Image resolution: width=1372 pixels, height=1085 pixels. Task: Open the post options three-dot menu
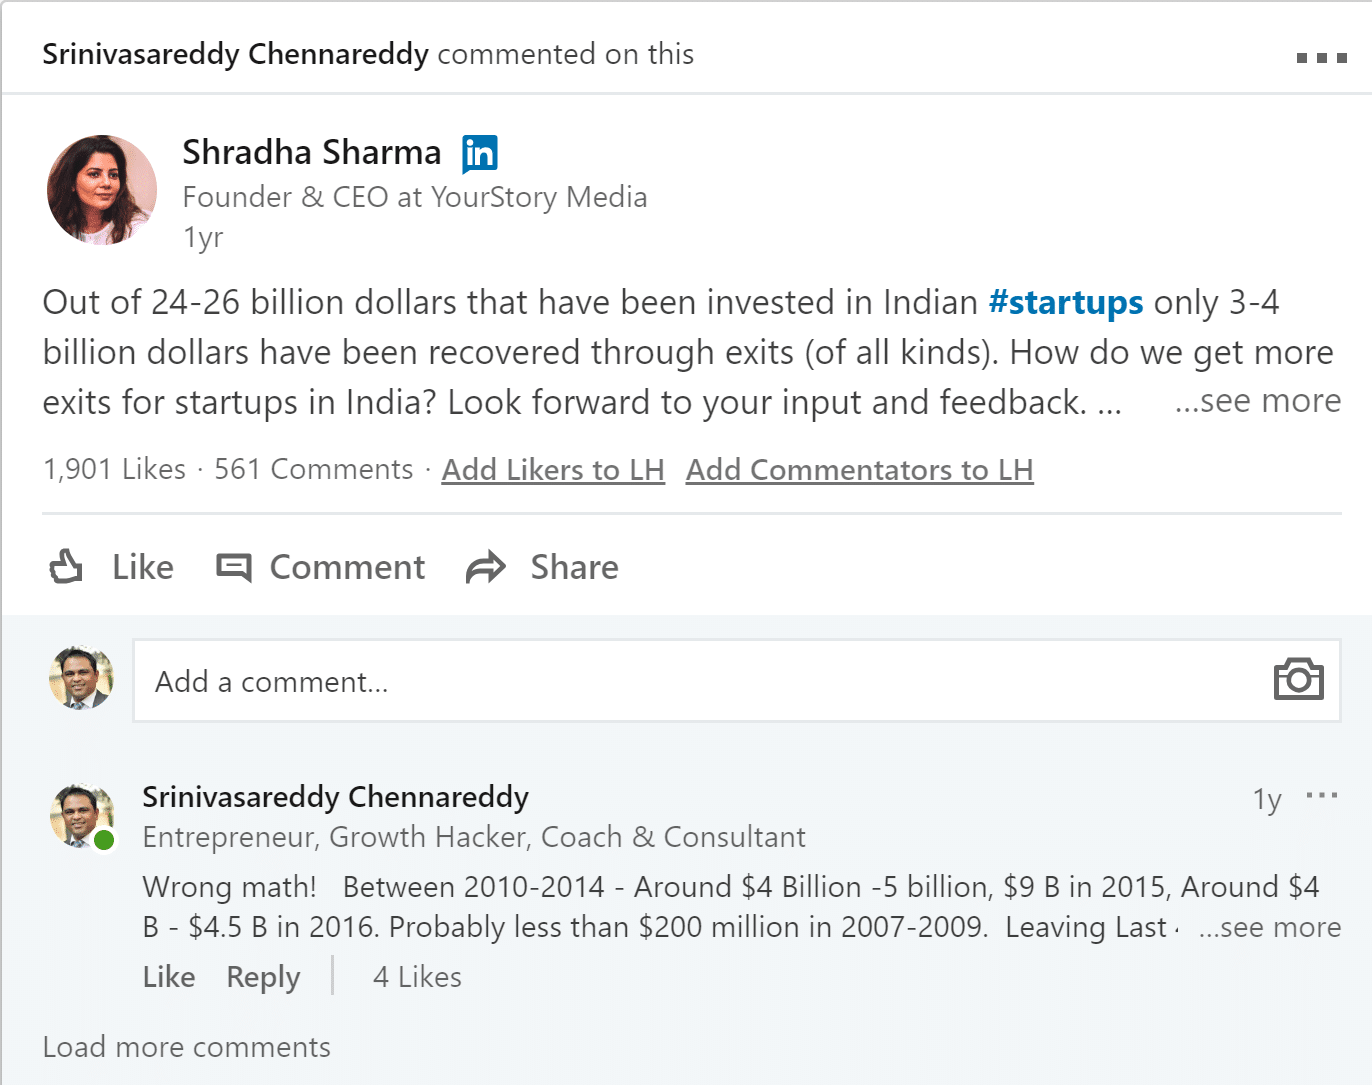(x=1321, y=58)
